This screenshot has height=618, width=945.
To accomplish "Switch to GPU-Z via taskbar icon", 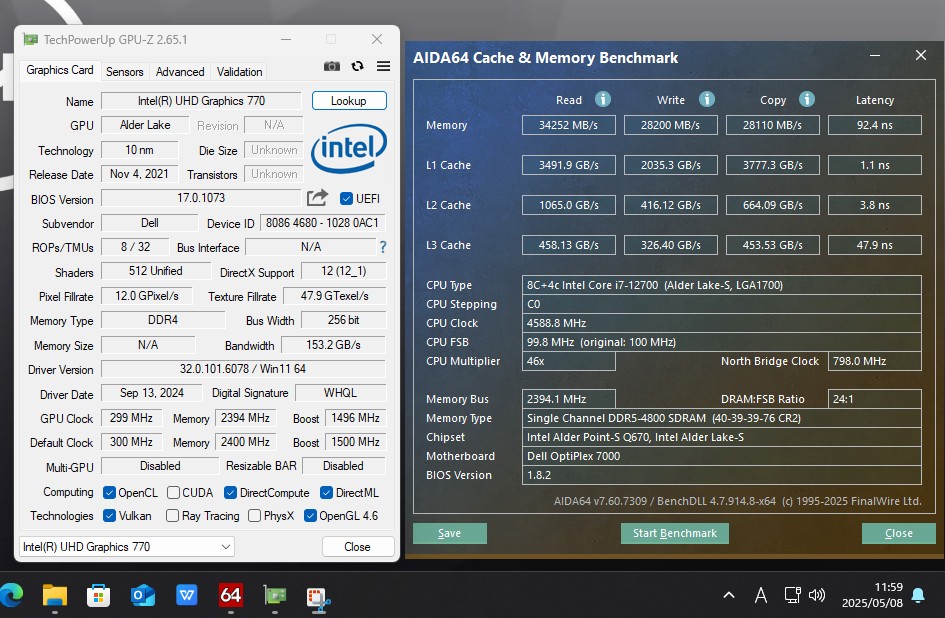I will (275, 596).
